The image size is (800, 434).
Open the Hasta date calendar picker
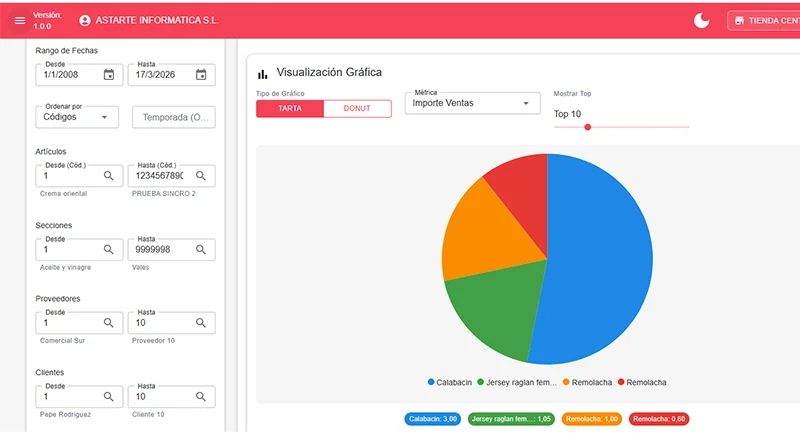[201, 74]
